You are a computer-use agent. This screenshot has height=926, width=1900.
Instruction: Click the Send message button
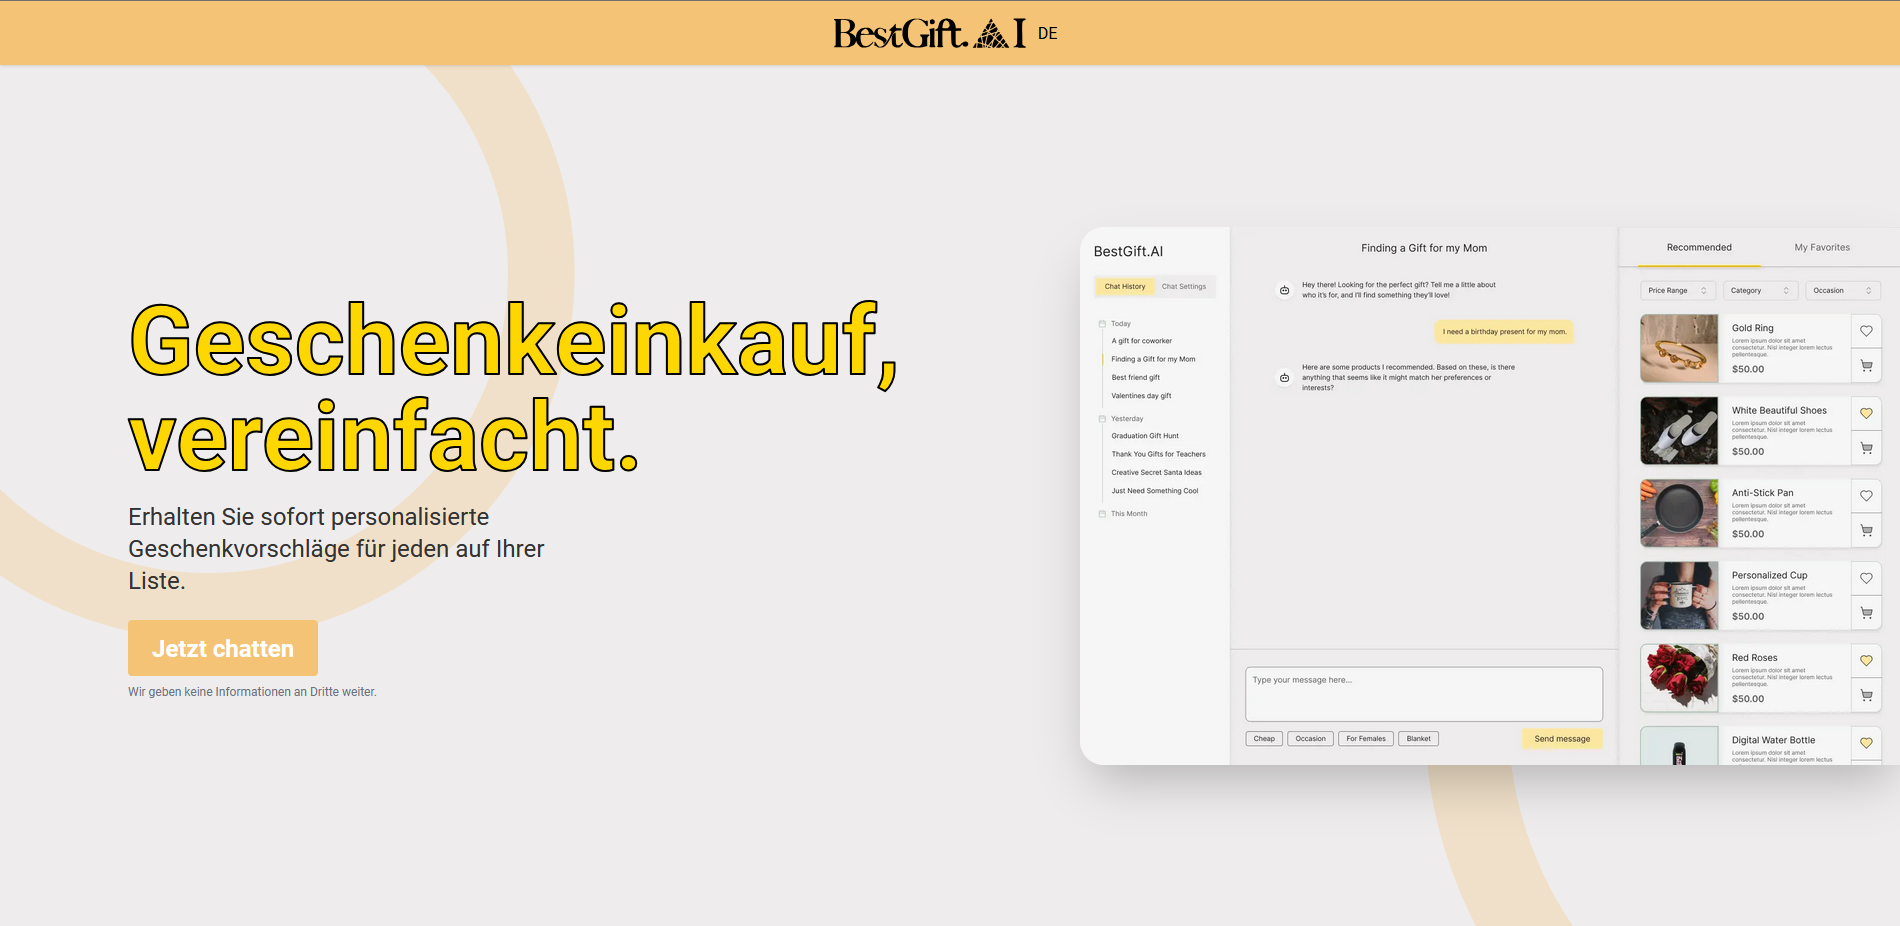1562,739
